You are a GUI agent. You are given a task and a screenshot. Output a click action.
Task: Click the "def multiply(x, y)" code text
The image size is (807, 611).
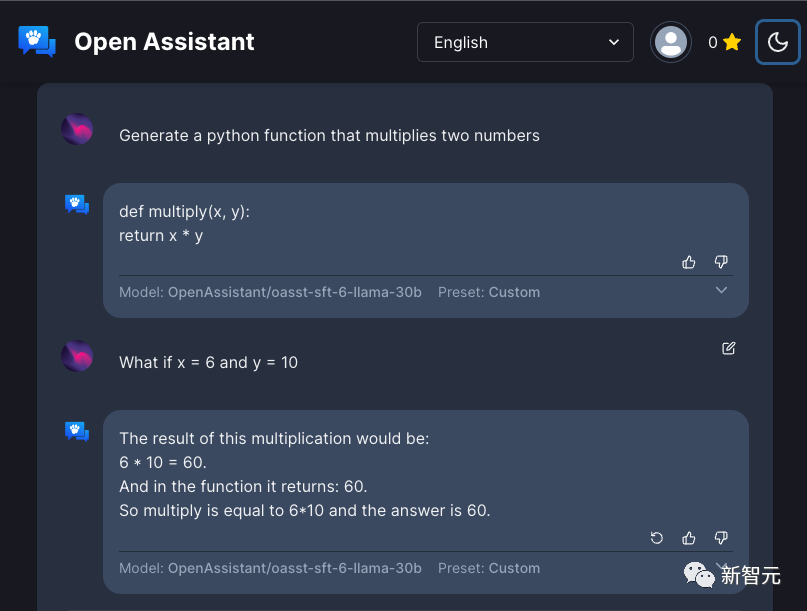coord(185,211)
